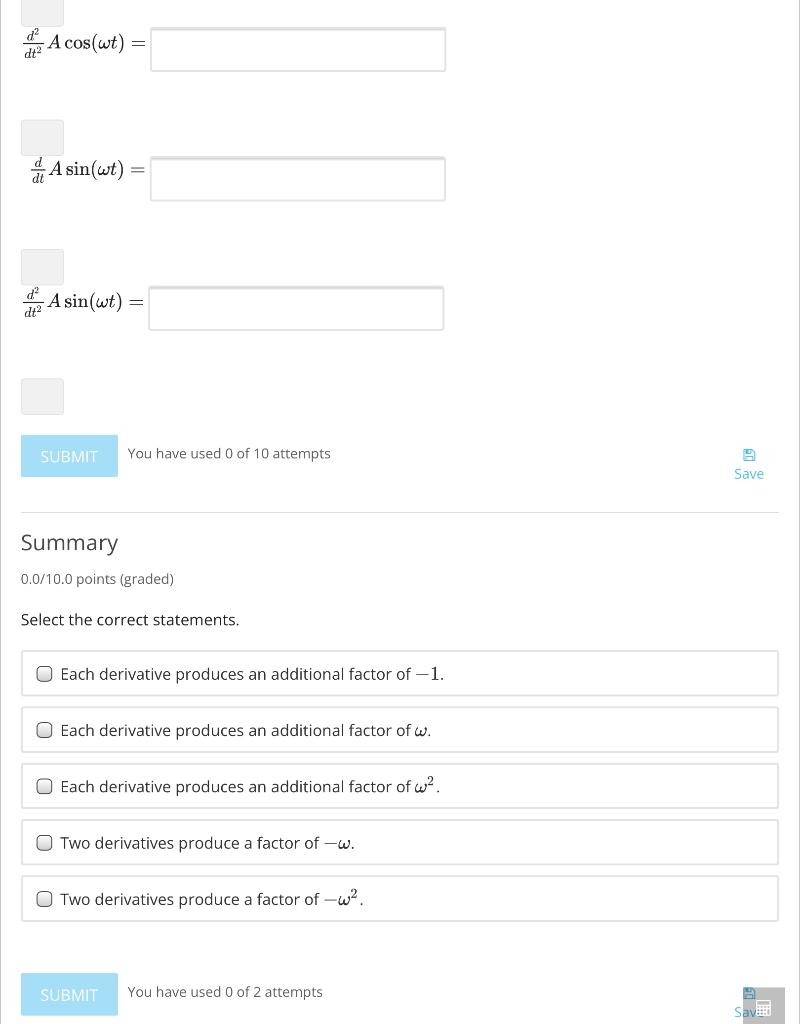800x1024 pixels.
Task: Click gray square above the d/dt A sin(ωt) equation
Action: click(42, 138)
